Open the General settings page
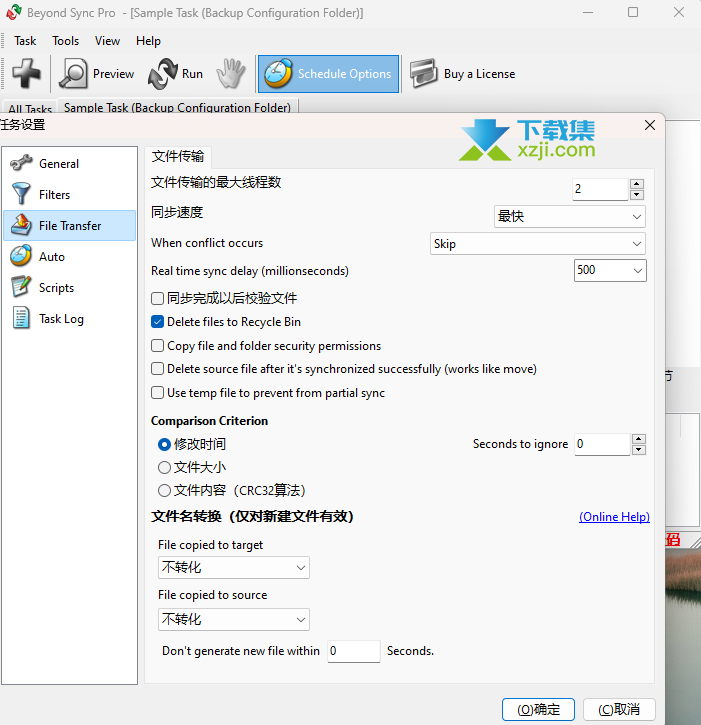Image resolution: width=701 pixels, height=725 pixels. click(x=70, y=163)
